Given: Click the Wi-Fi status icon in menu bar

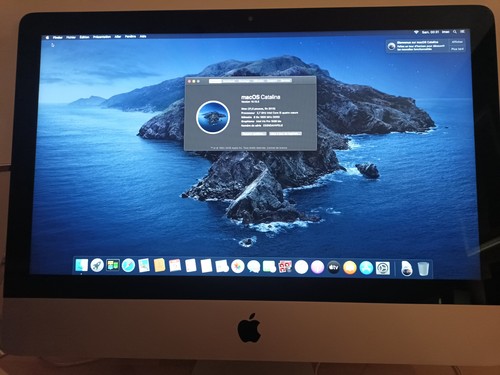Looking at the screenshot, I should [416, 32].
